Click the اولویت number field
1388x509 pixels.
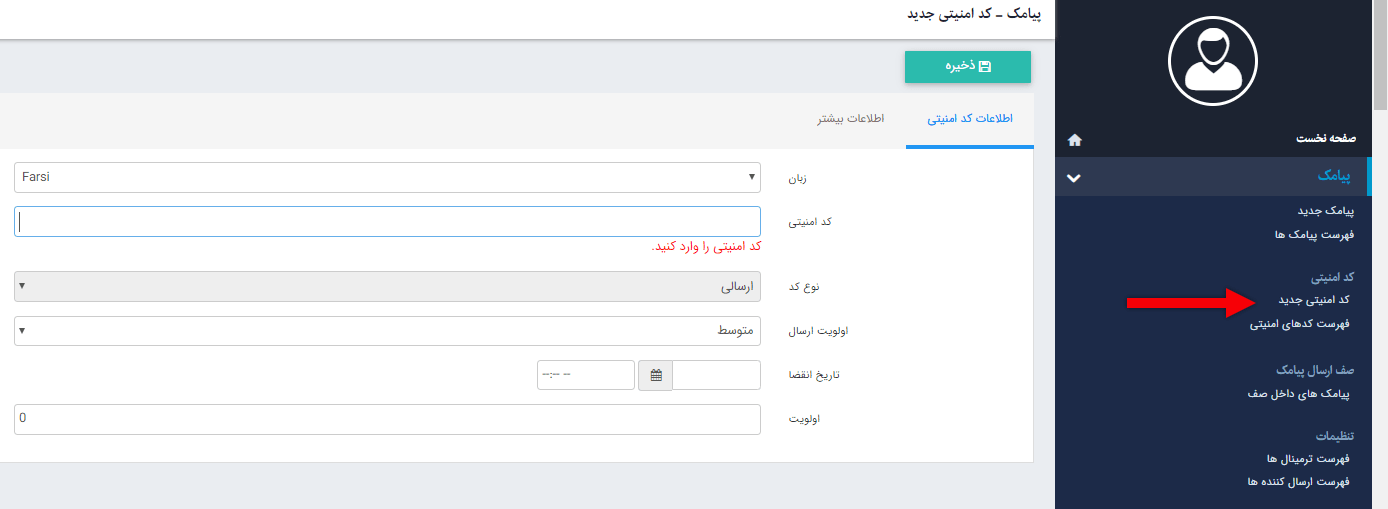pyautogui.click(x=387, y=419)
